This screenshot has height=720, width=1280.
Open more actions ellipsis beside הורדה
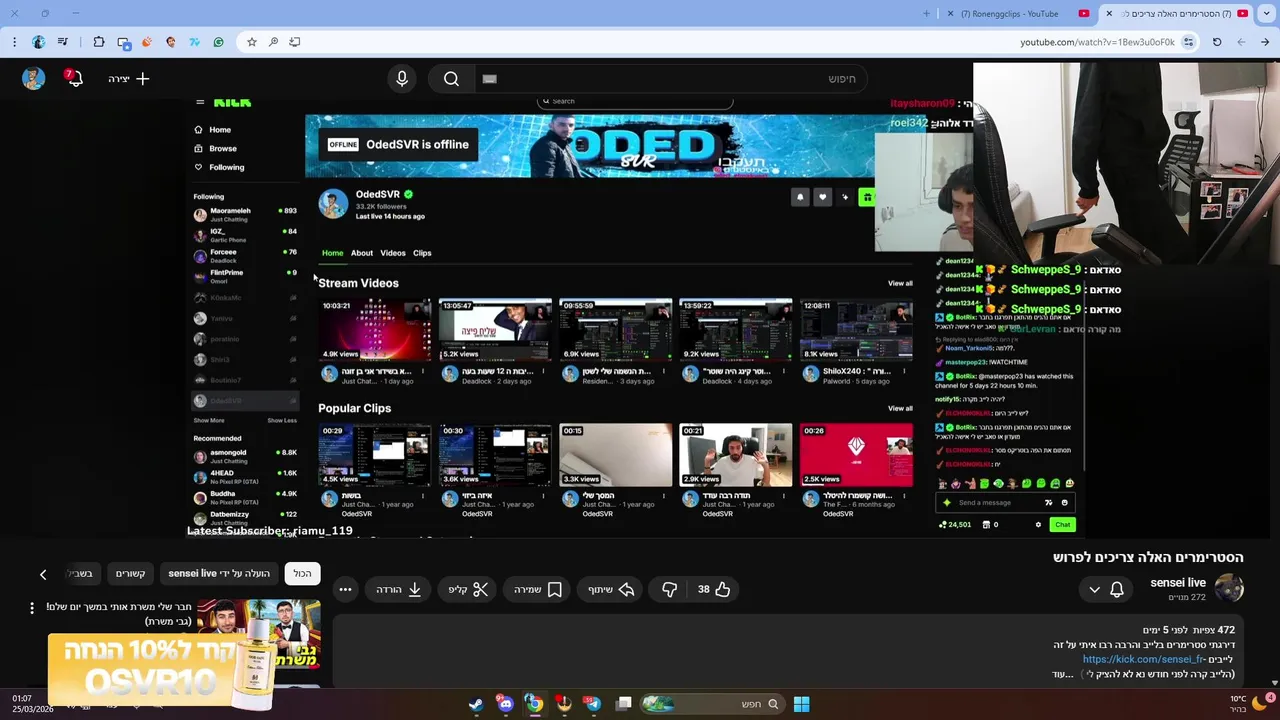tap(345, 590)
